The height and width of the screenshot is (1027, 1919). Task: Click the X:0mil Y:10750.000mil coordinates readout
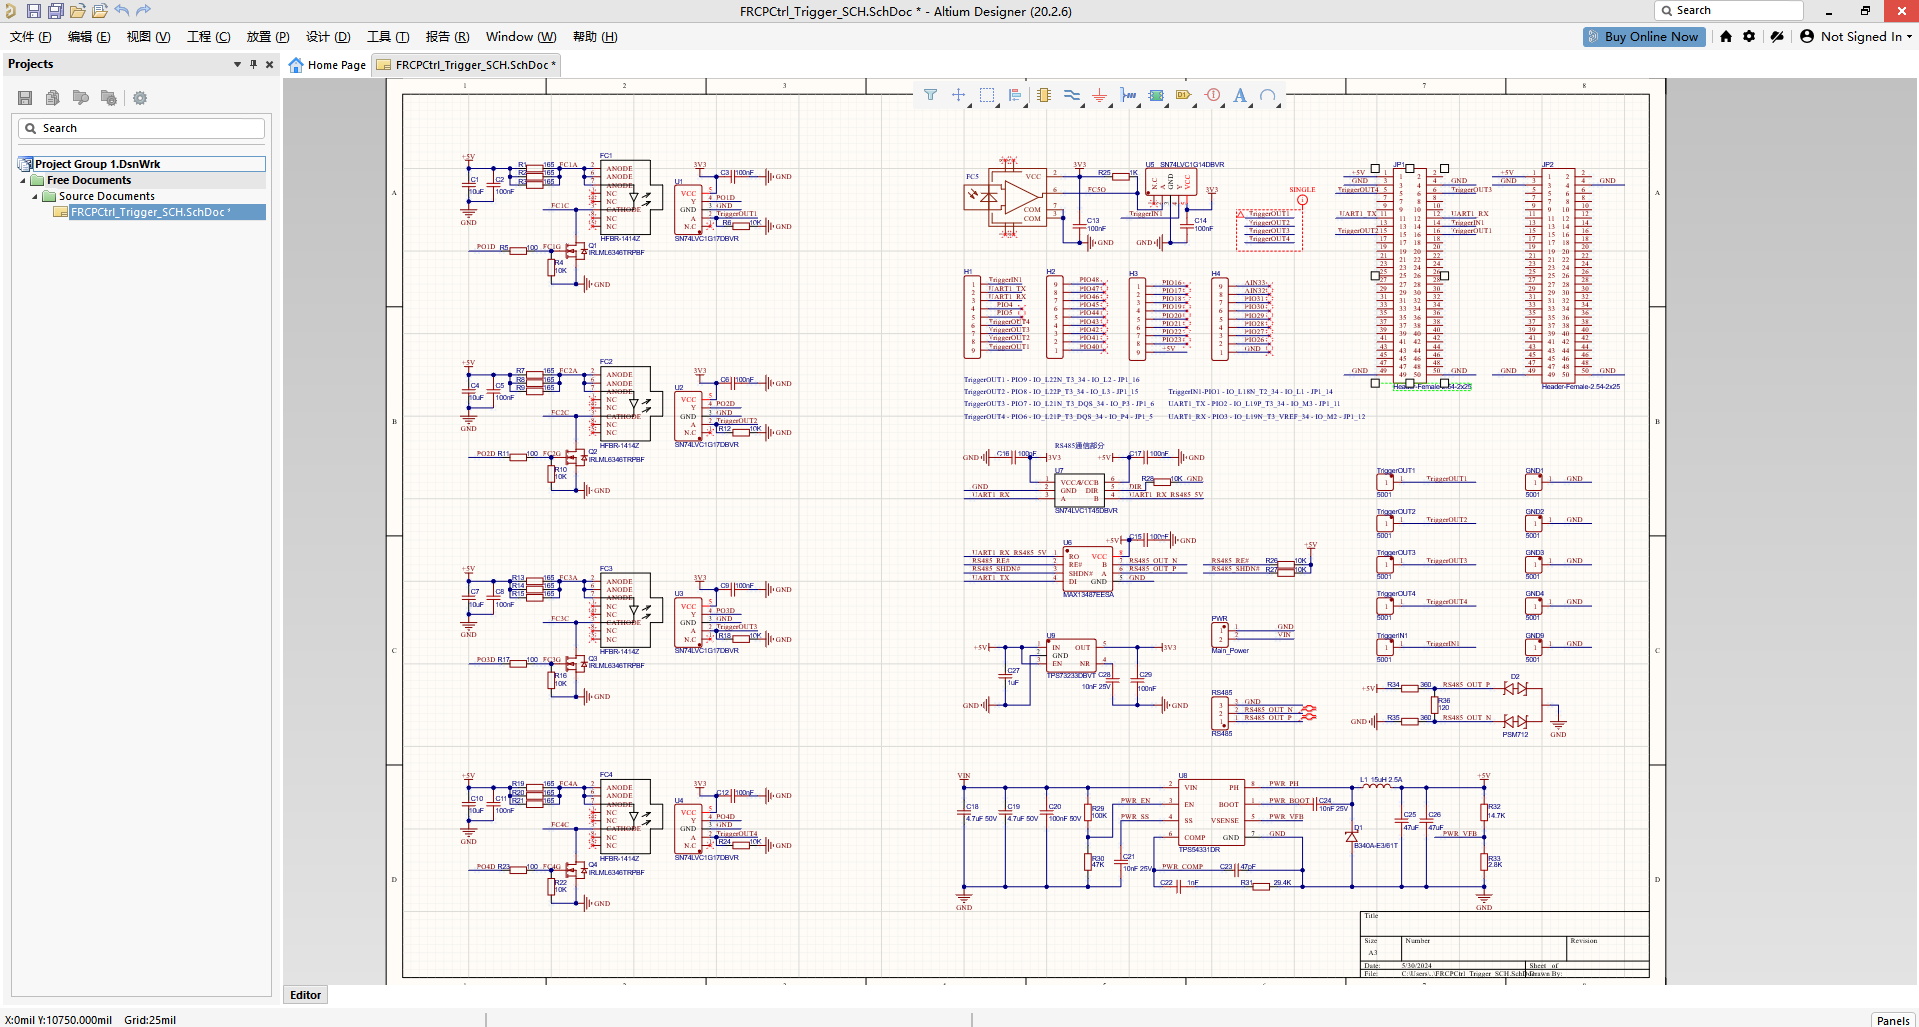[x=58, y=1020]
